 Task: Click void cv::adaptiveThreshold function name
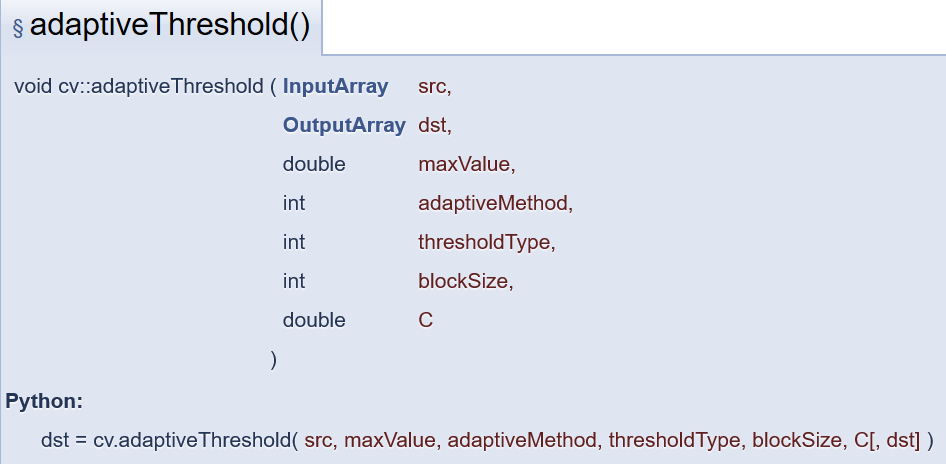coord(139,86)
